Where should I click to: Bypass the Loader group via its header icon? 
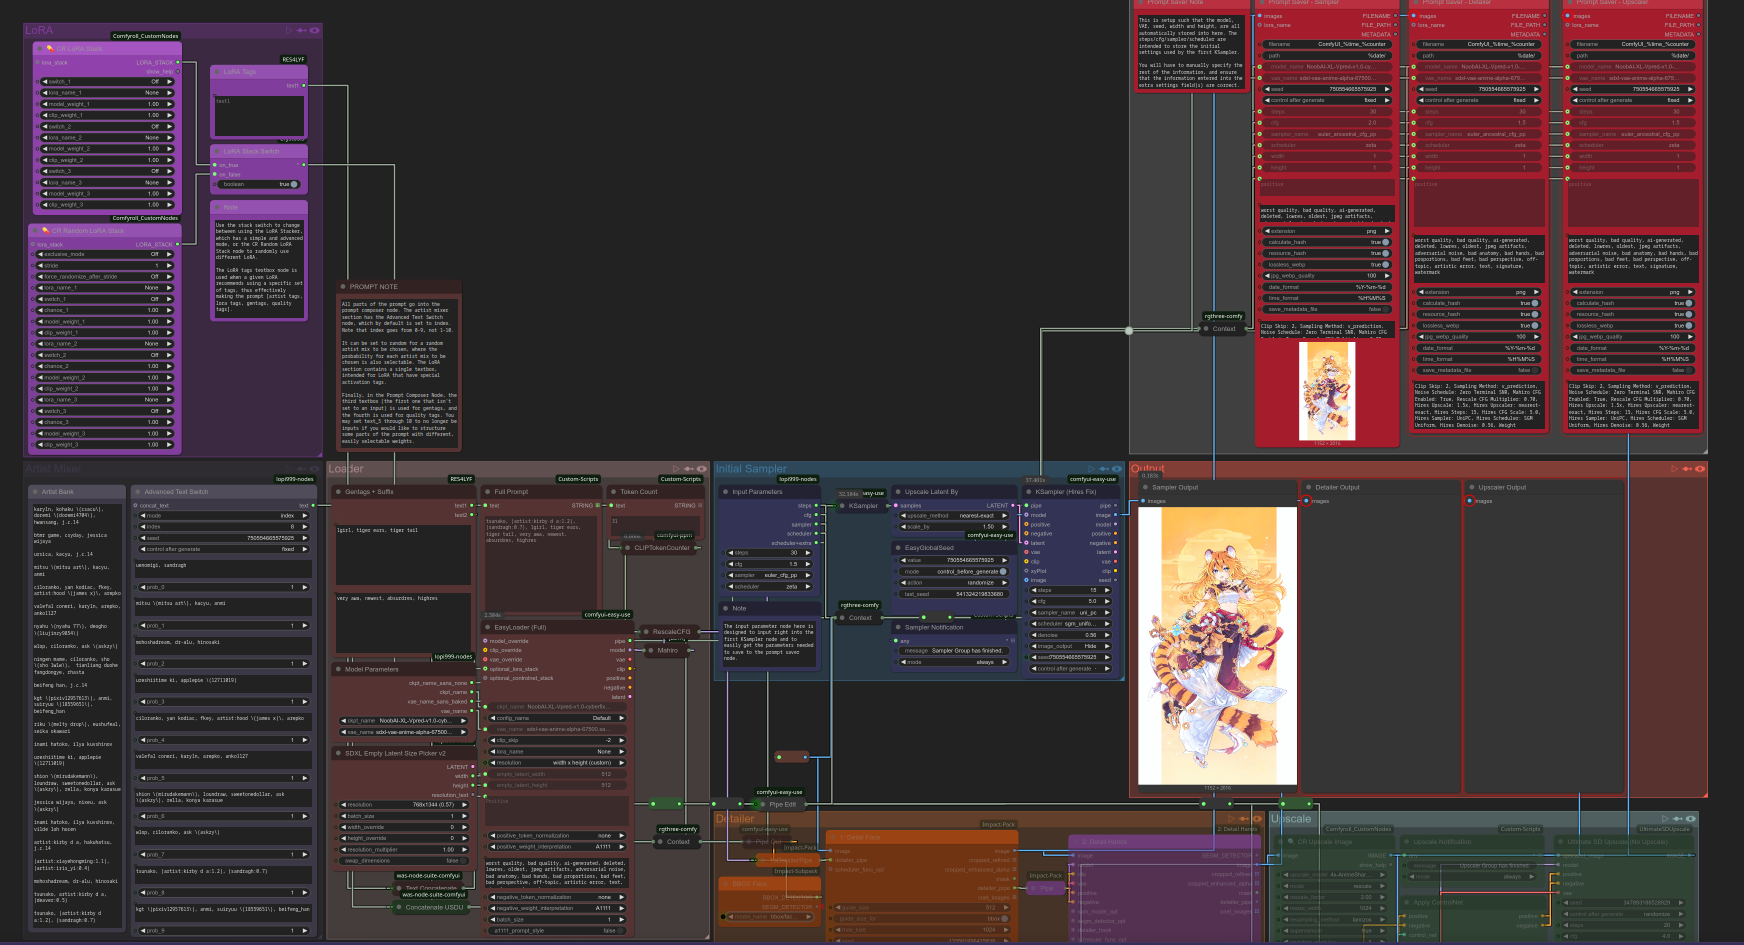coord(688,468)
